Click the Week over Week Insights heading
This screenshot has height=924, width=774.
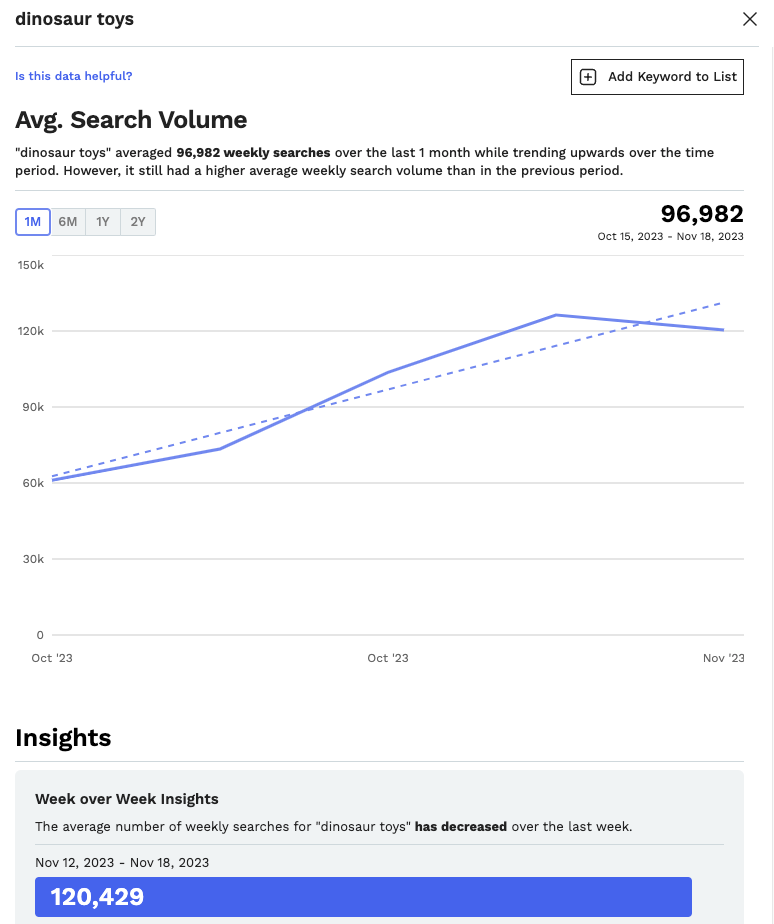[127, 799]
